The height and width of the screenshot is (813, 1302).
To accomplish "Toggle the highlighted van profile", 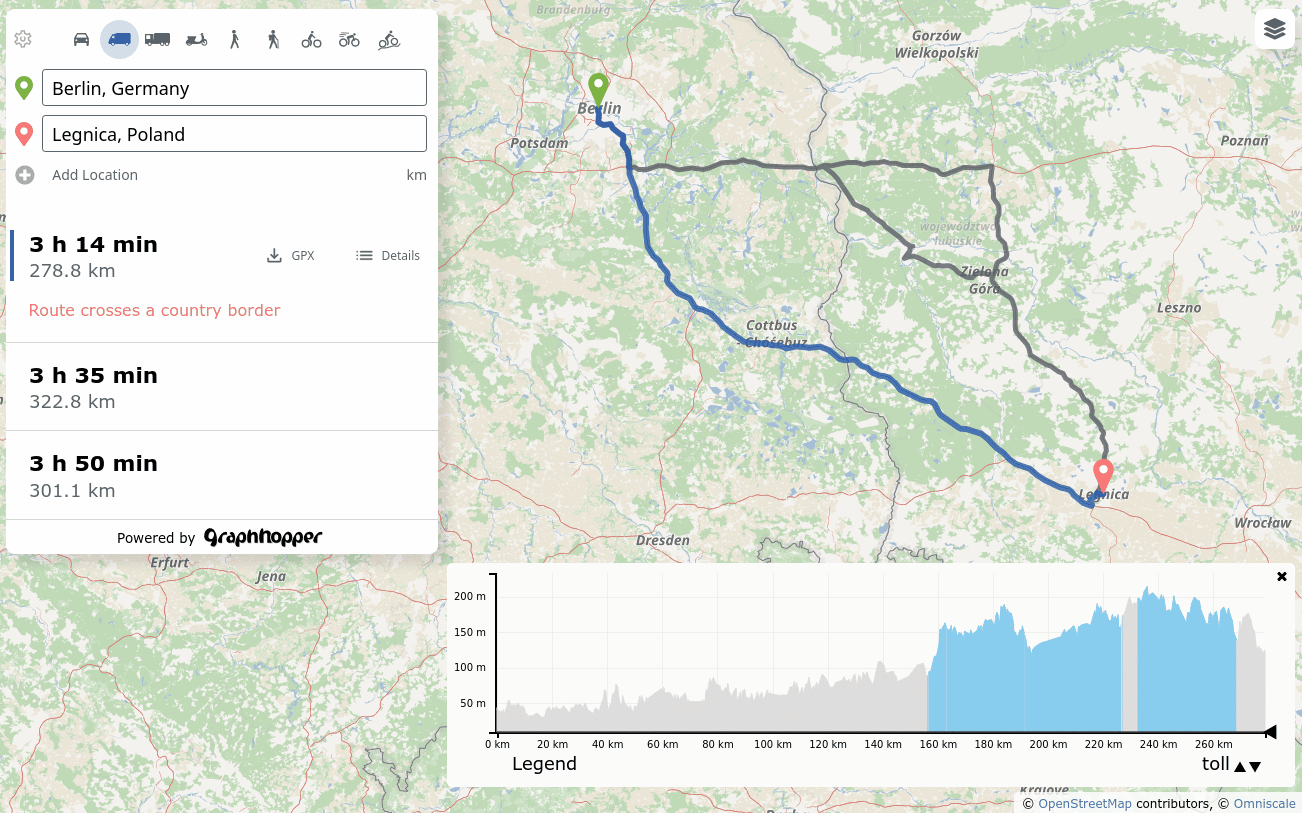I will 119,39.
